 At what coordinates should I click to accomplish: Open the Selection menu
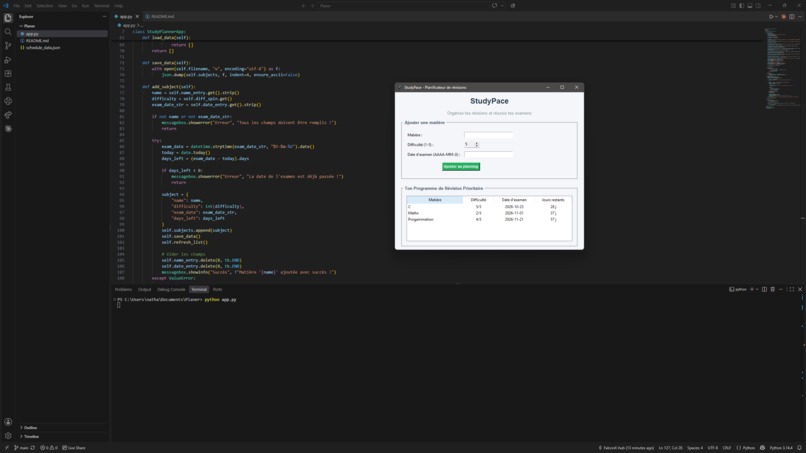click(45, 6)
